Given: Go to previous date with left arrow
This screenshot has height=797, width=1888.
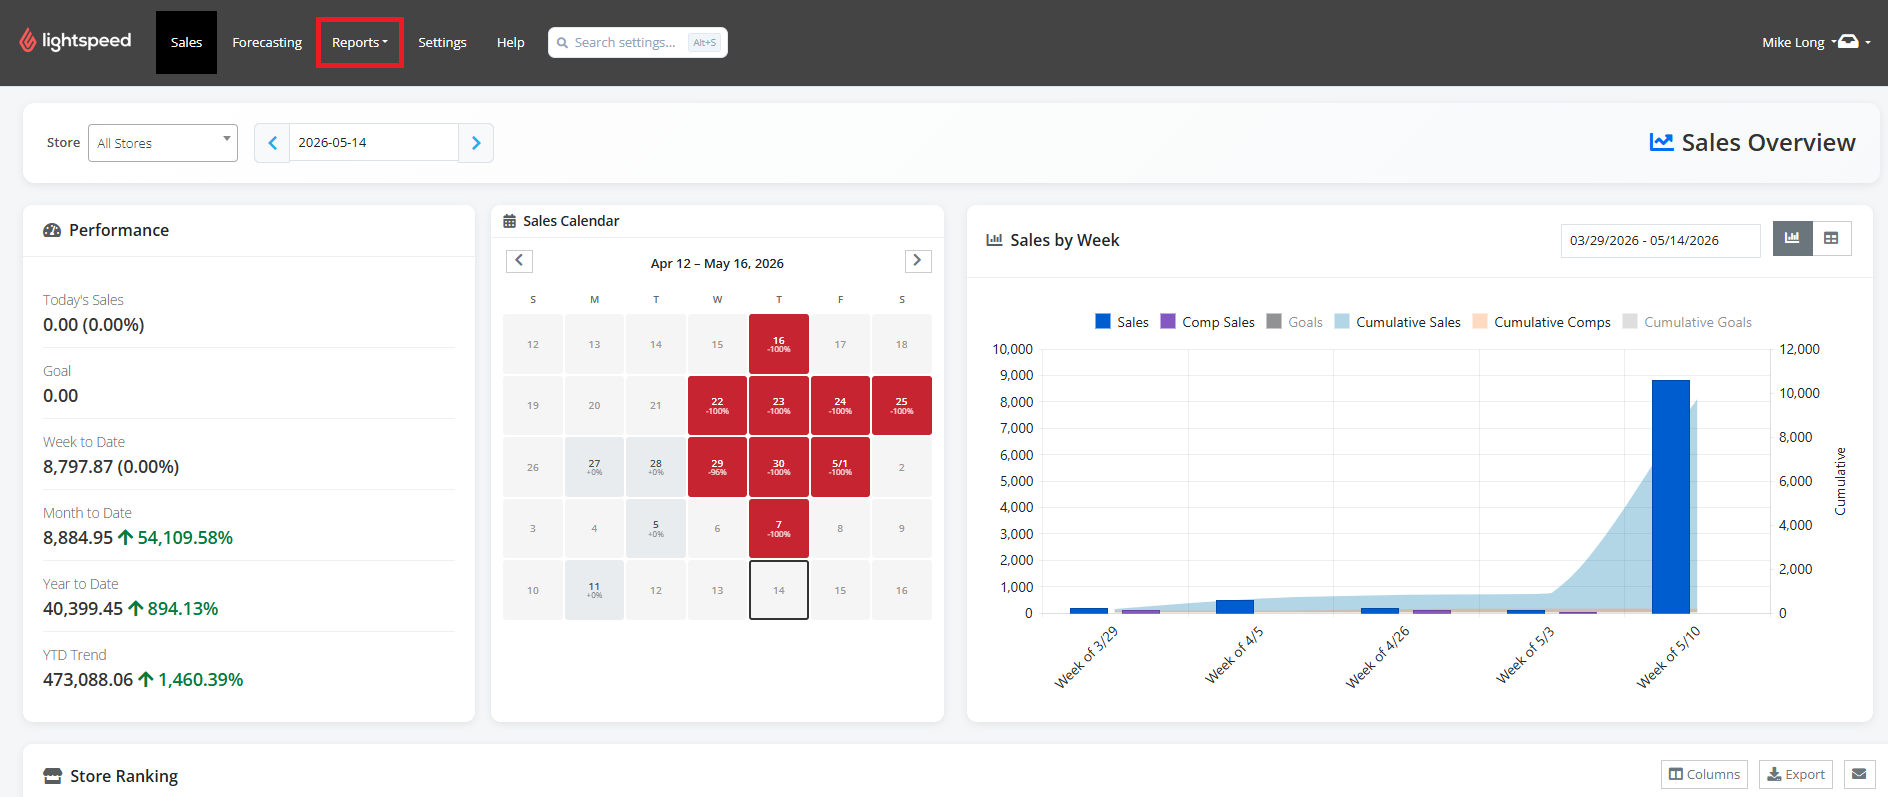Looking at the screenshot, I should pyautogui.click(x=272, y=143).
